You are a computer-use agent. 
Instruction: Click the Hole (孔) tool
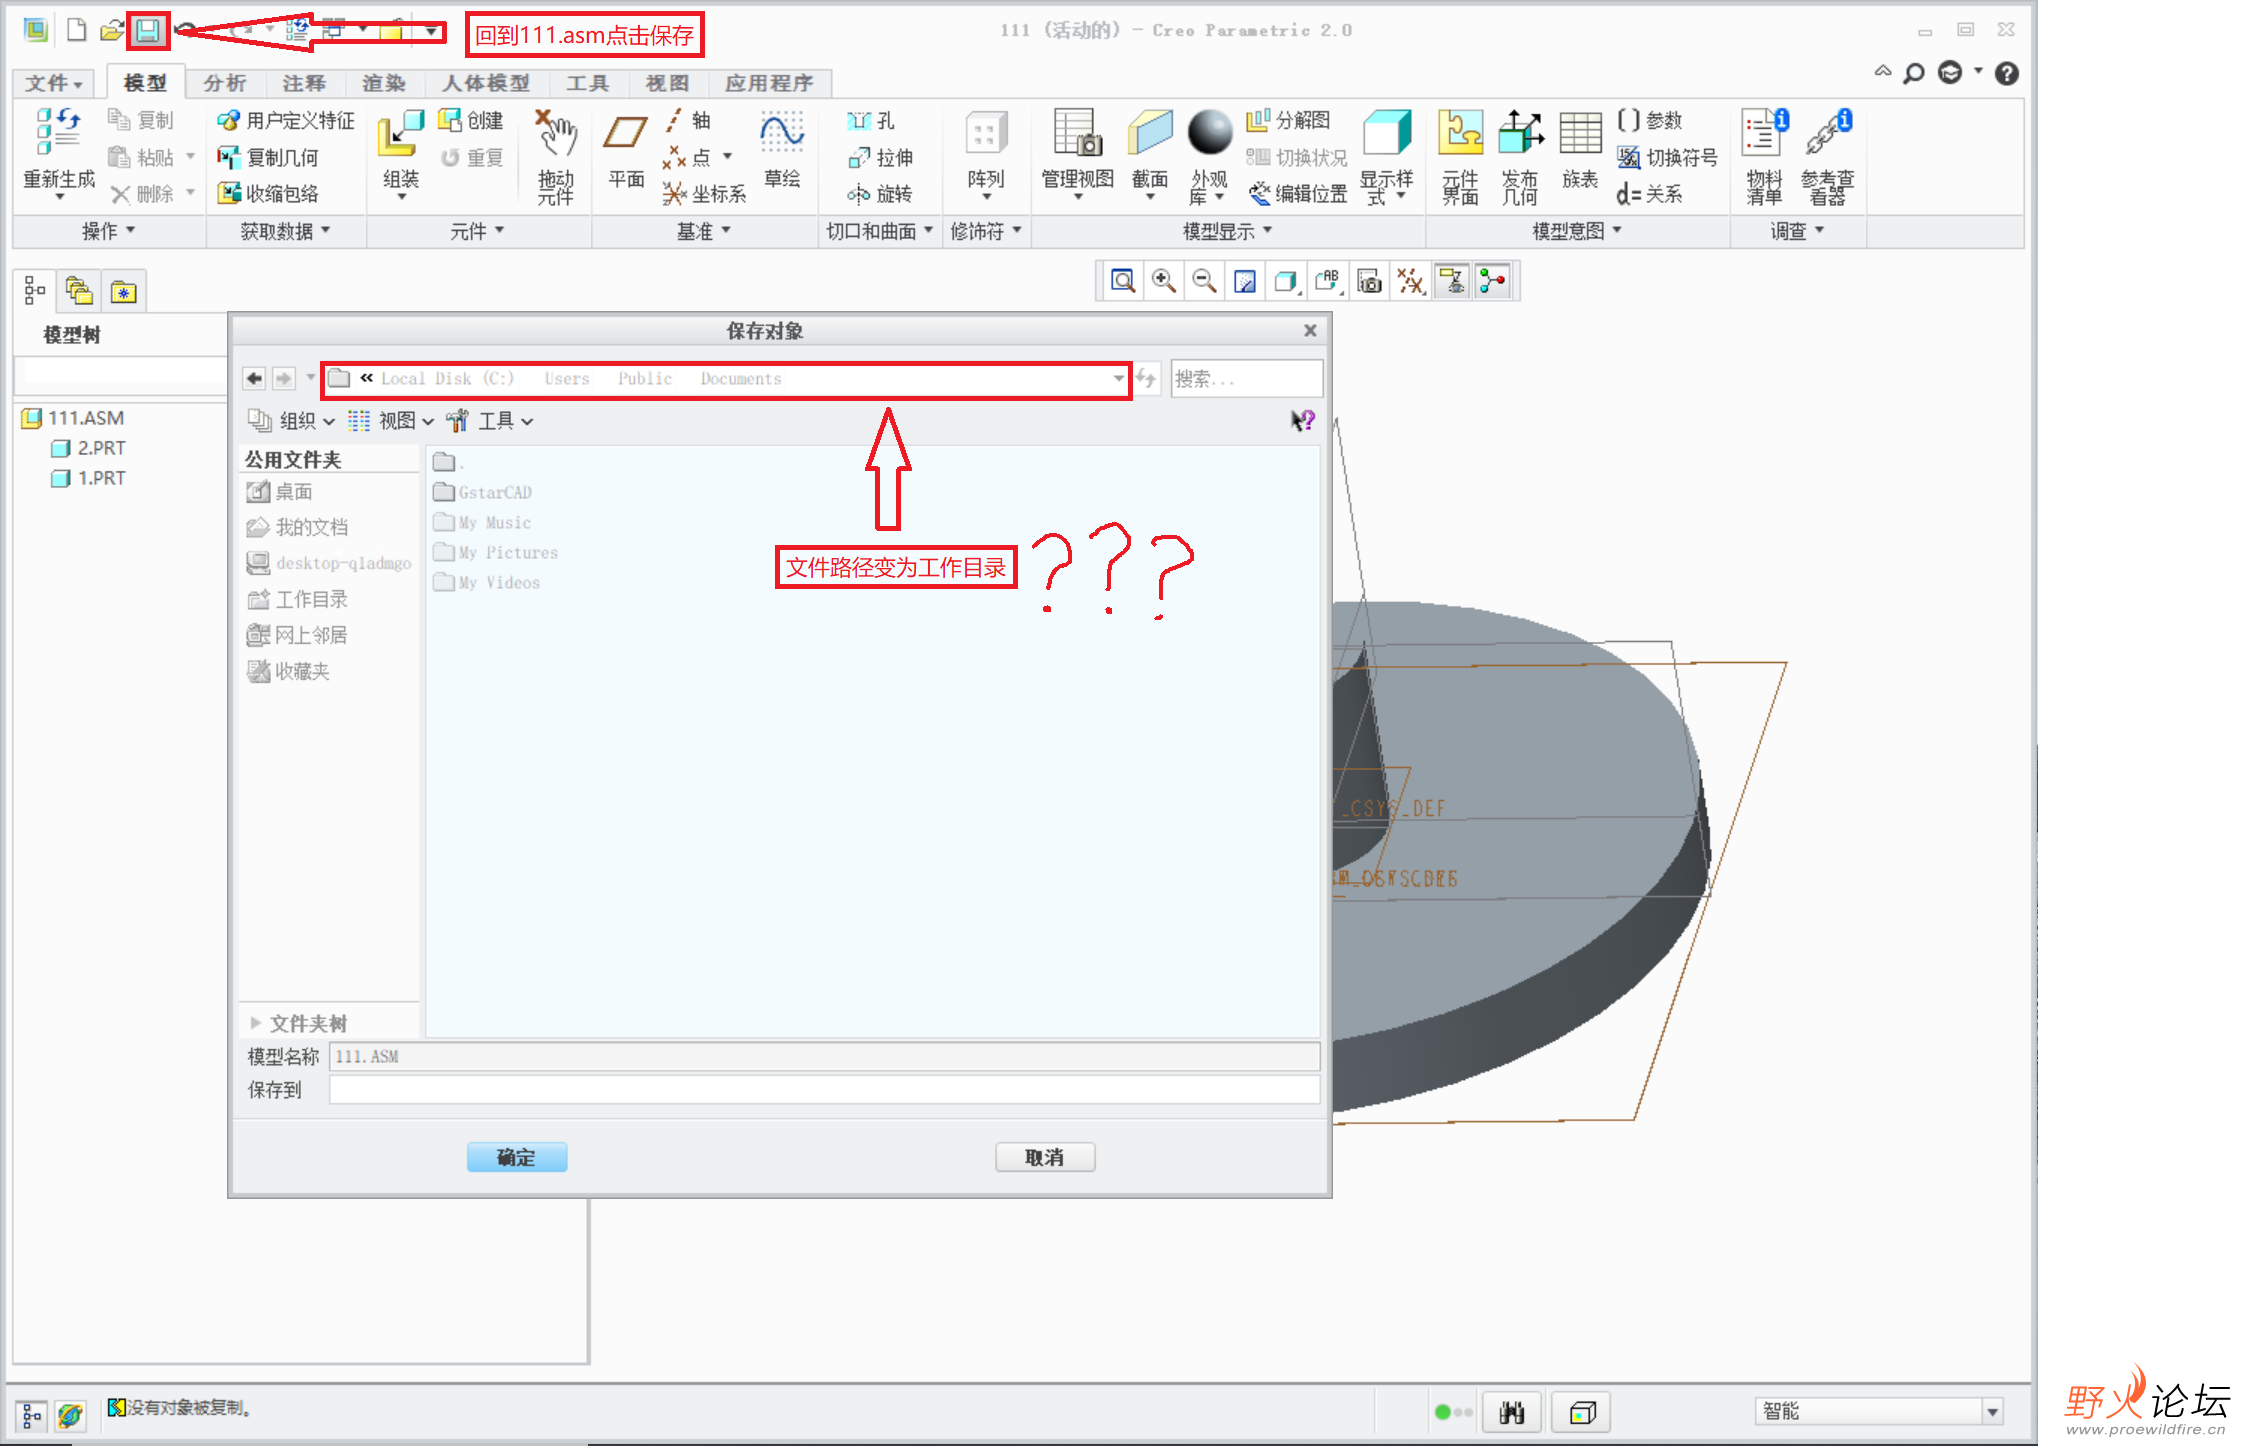(x=871, y=121)
